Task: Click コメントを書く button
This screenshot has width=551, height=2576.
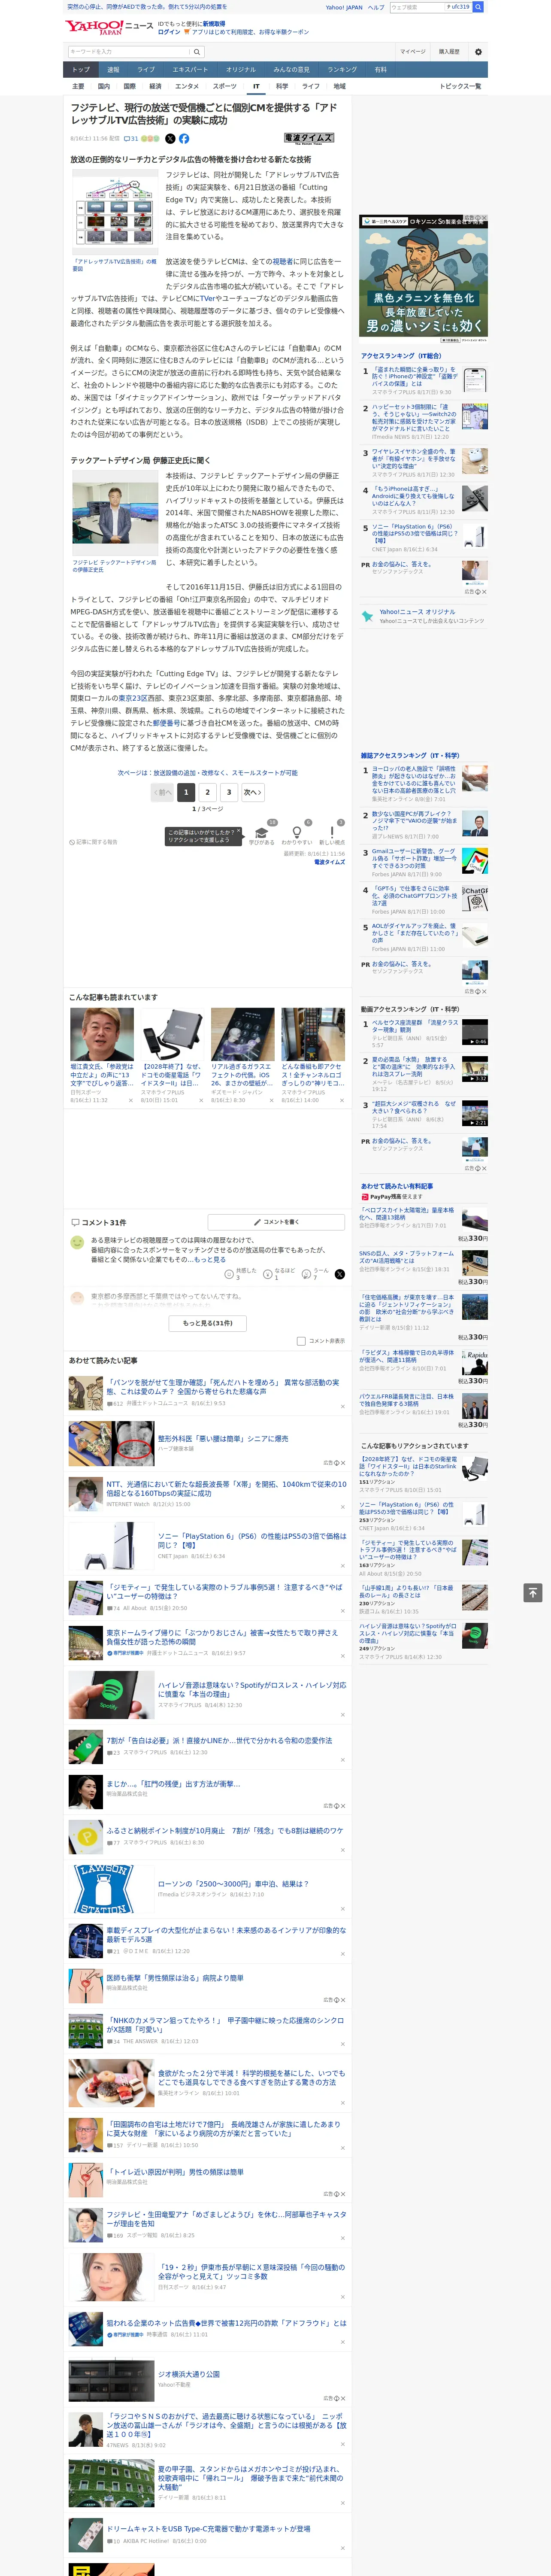Action: tap(277, 1222)
